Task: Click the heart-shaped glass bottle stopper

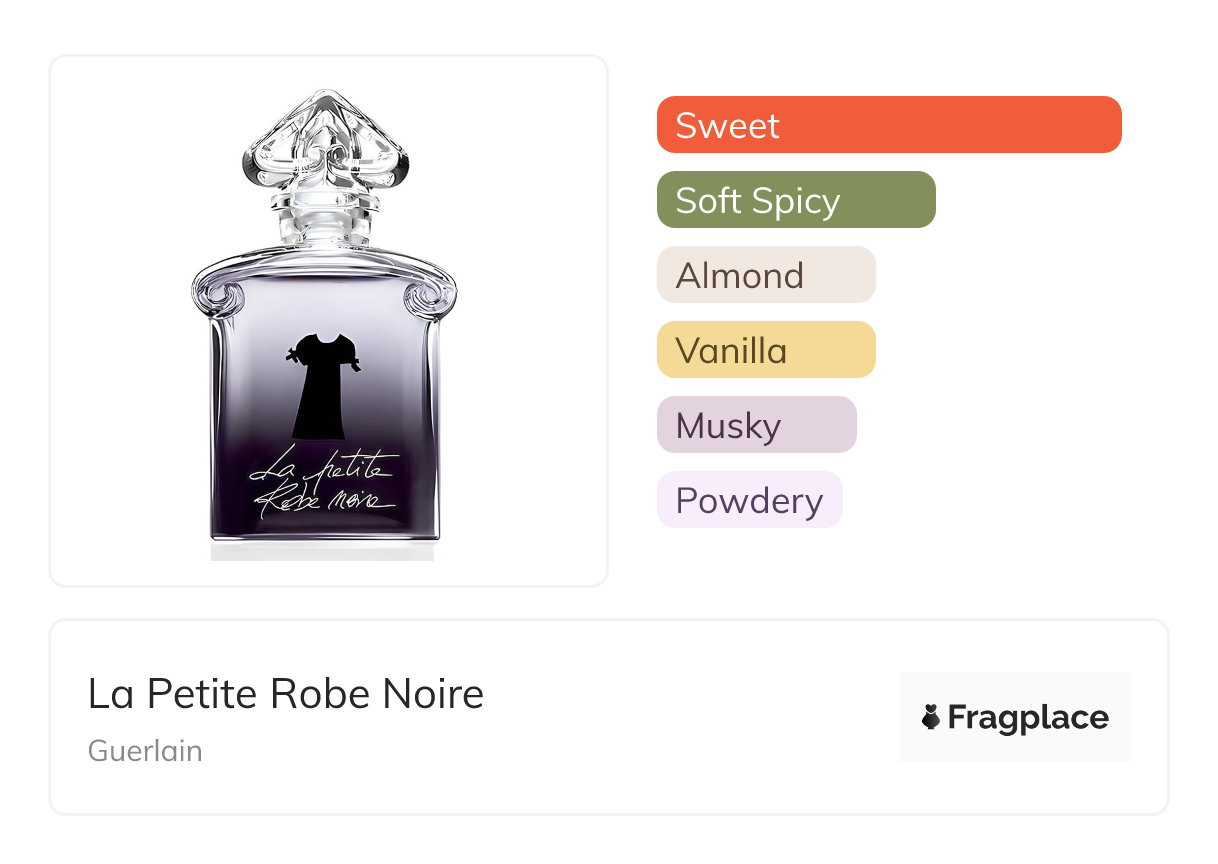Action: [324, 145]
